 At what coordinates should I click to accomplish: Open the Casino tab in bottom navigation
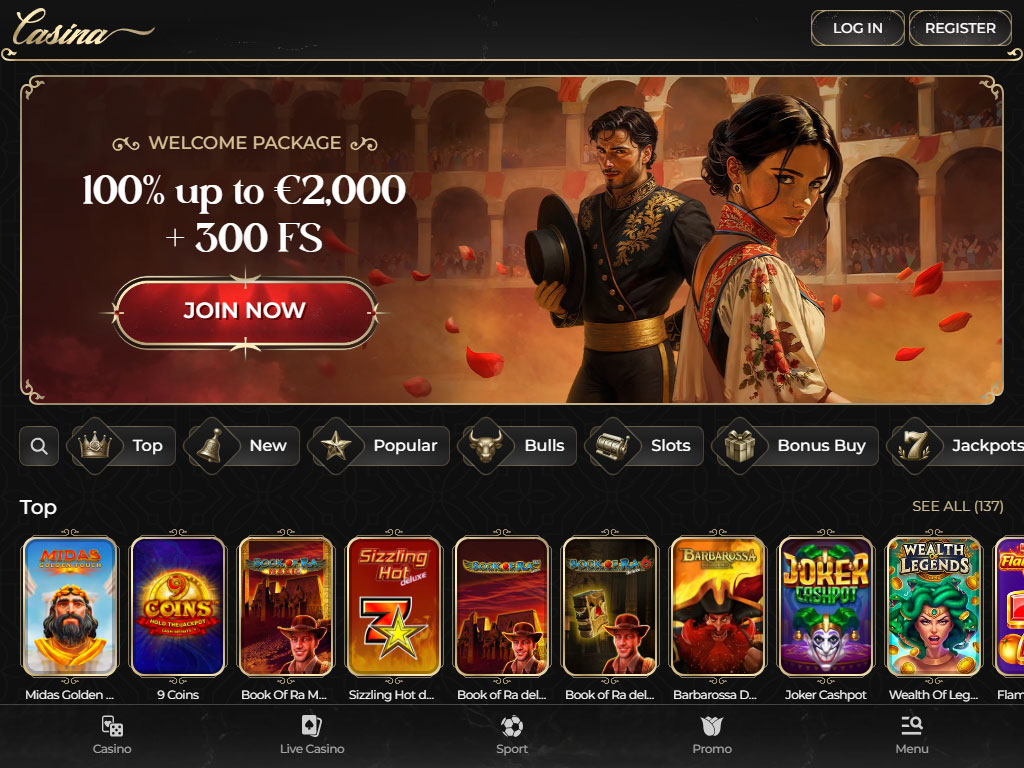point(112,735)
